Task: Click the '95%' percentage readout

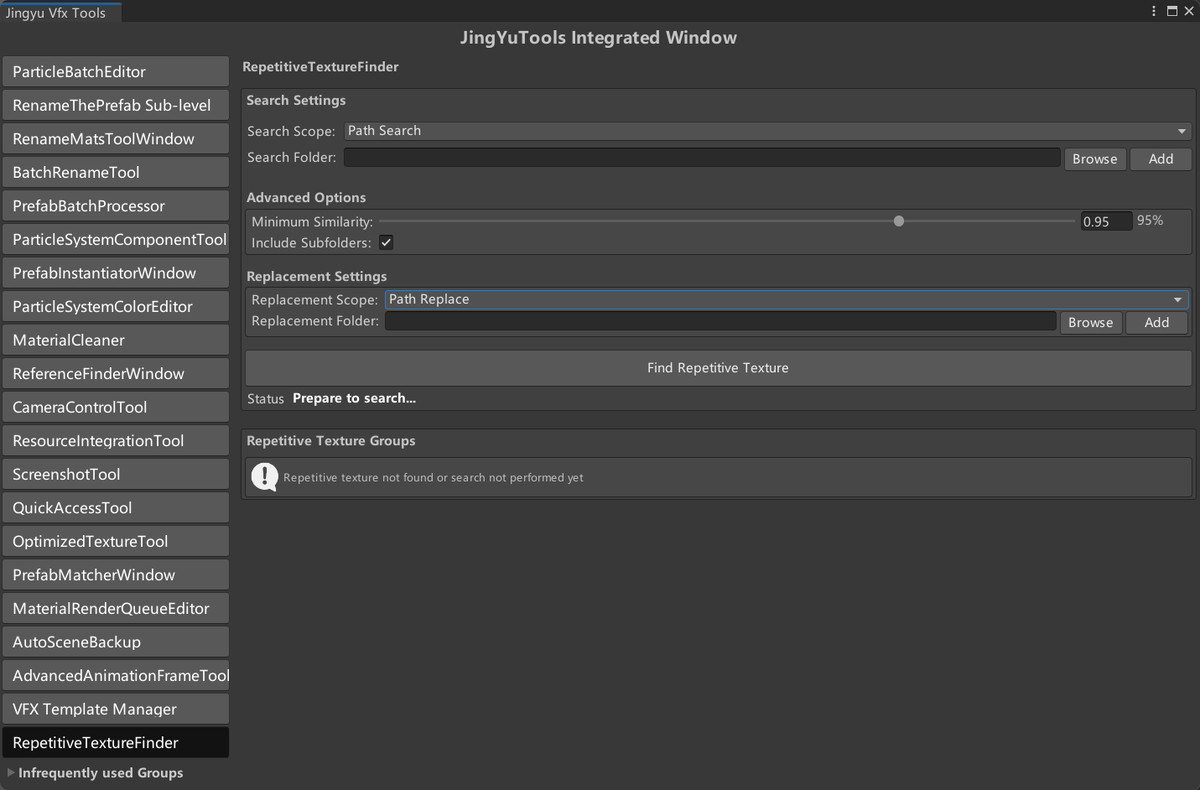Action: point(1150,221)
